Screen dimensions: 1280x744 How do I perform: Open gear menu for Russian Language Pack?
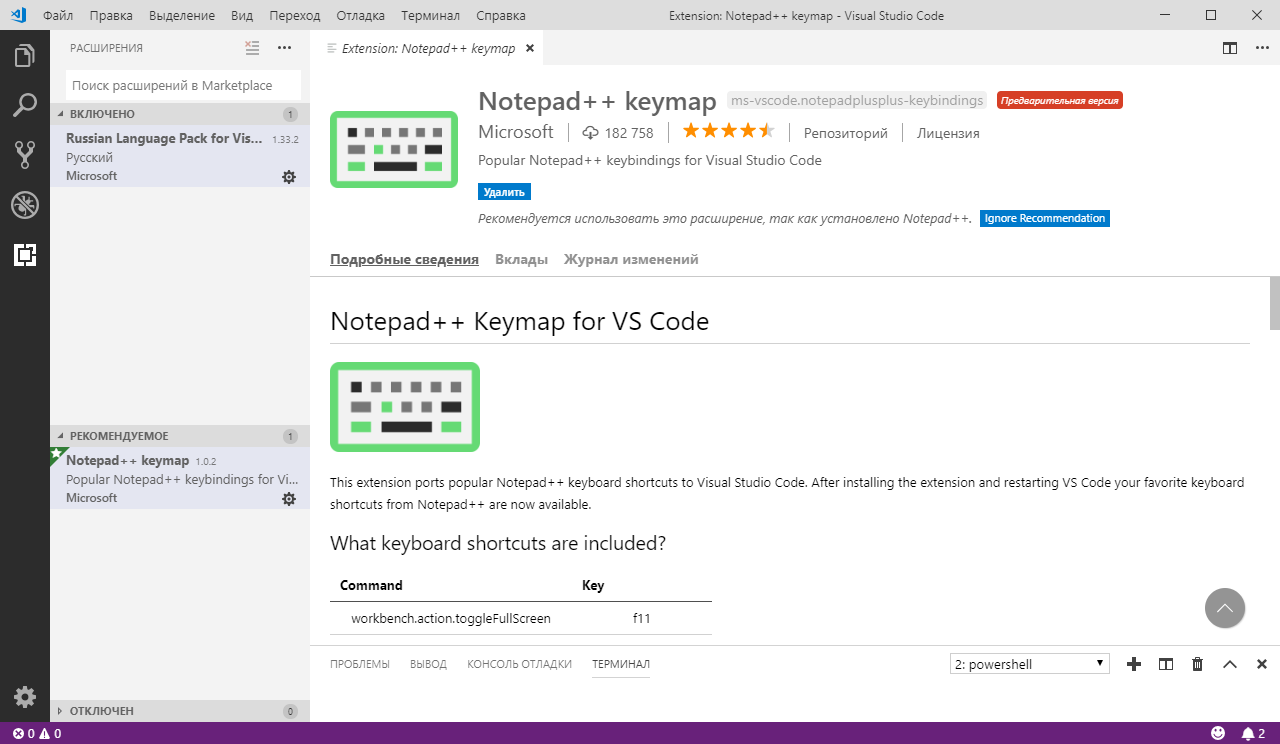click(x=289, y=177)
